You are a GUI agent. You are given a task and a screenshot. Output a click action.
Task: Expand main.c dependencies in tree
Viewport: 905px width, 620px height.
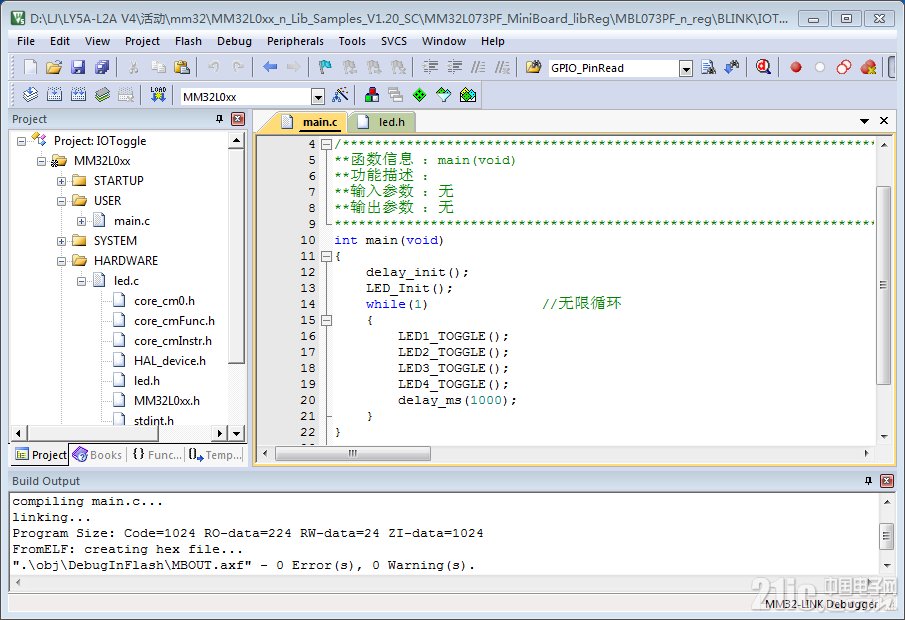[81, 221]
